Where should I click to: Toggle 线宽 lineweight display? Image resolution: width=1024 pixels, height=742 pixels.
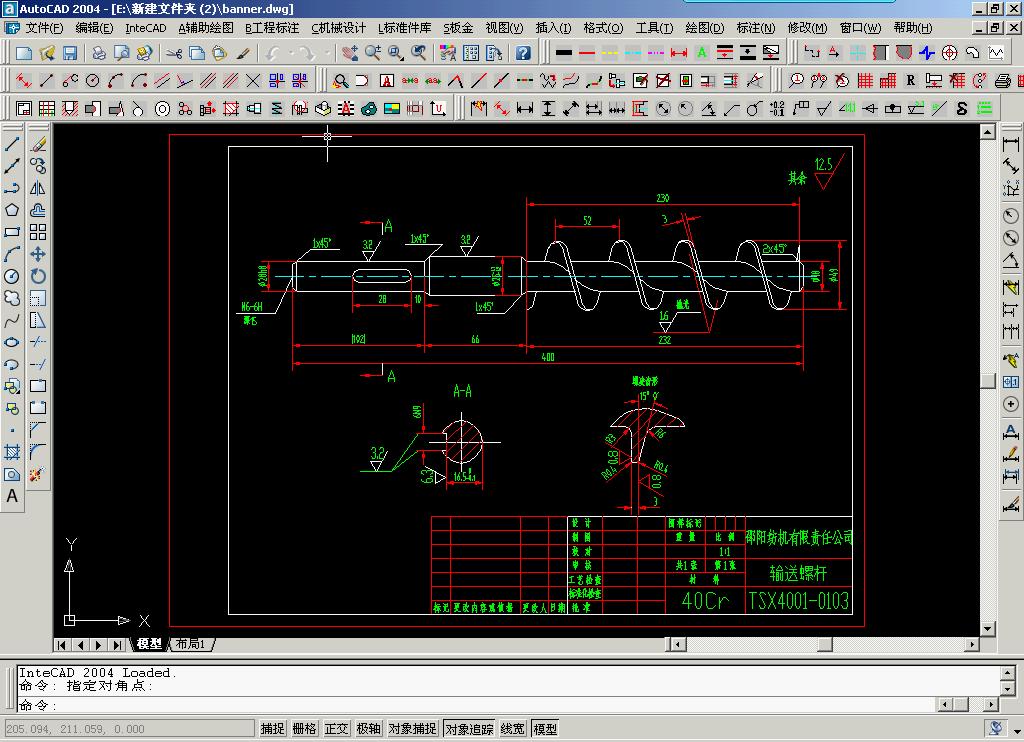513,728
